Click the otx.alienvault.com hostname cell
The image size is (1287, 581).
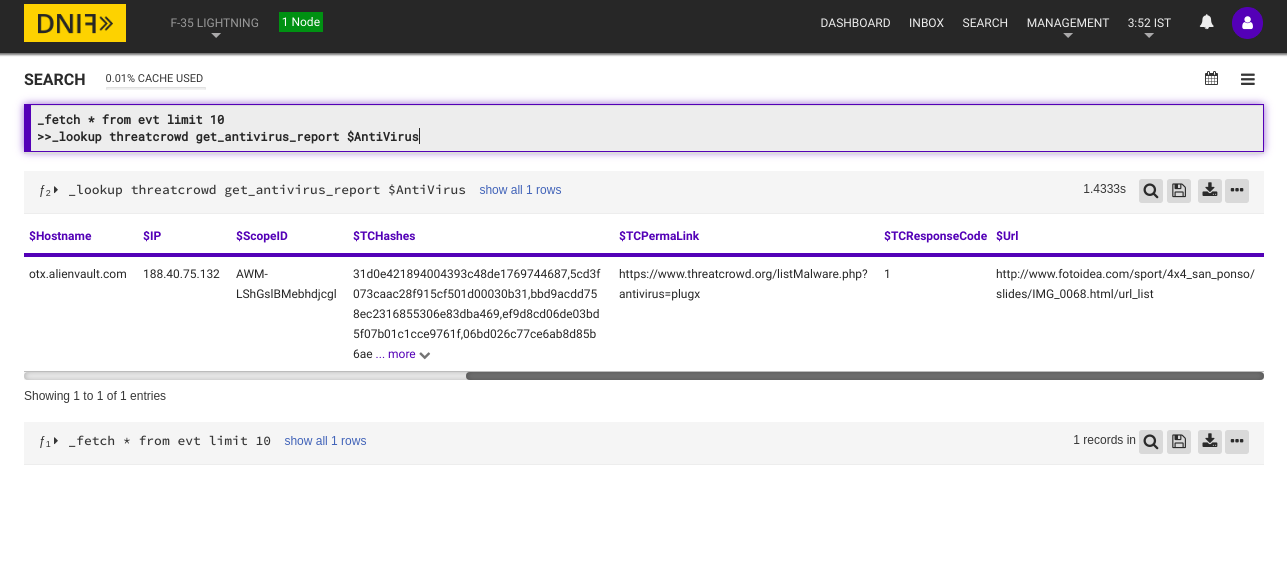[x=78, y=274]
